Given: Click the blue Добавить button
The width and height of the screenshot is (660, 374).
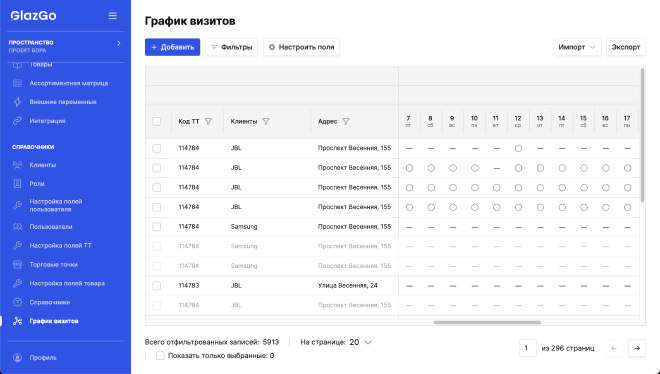Looking at the screenshot, I should 173,47.
